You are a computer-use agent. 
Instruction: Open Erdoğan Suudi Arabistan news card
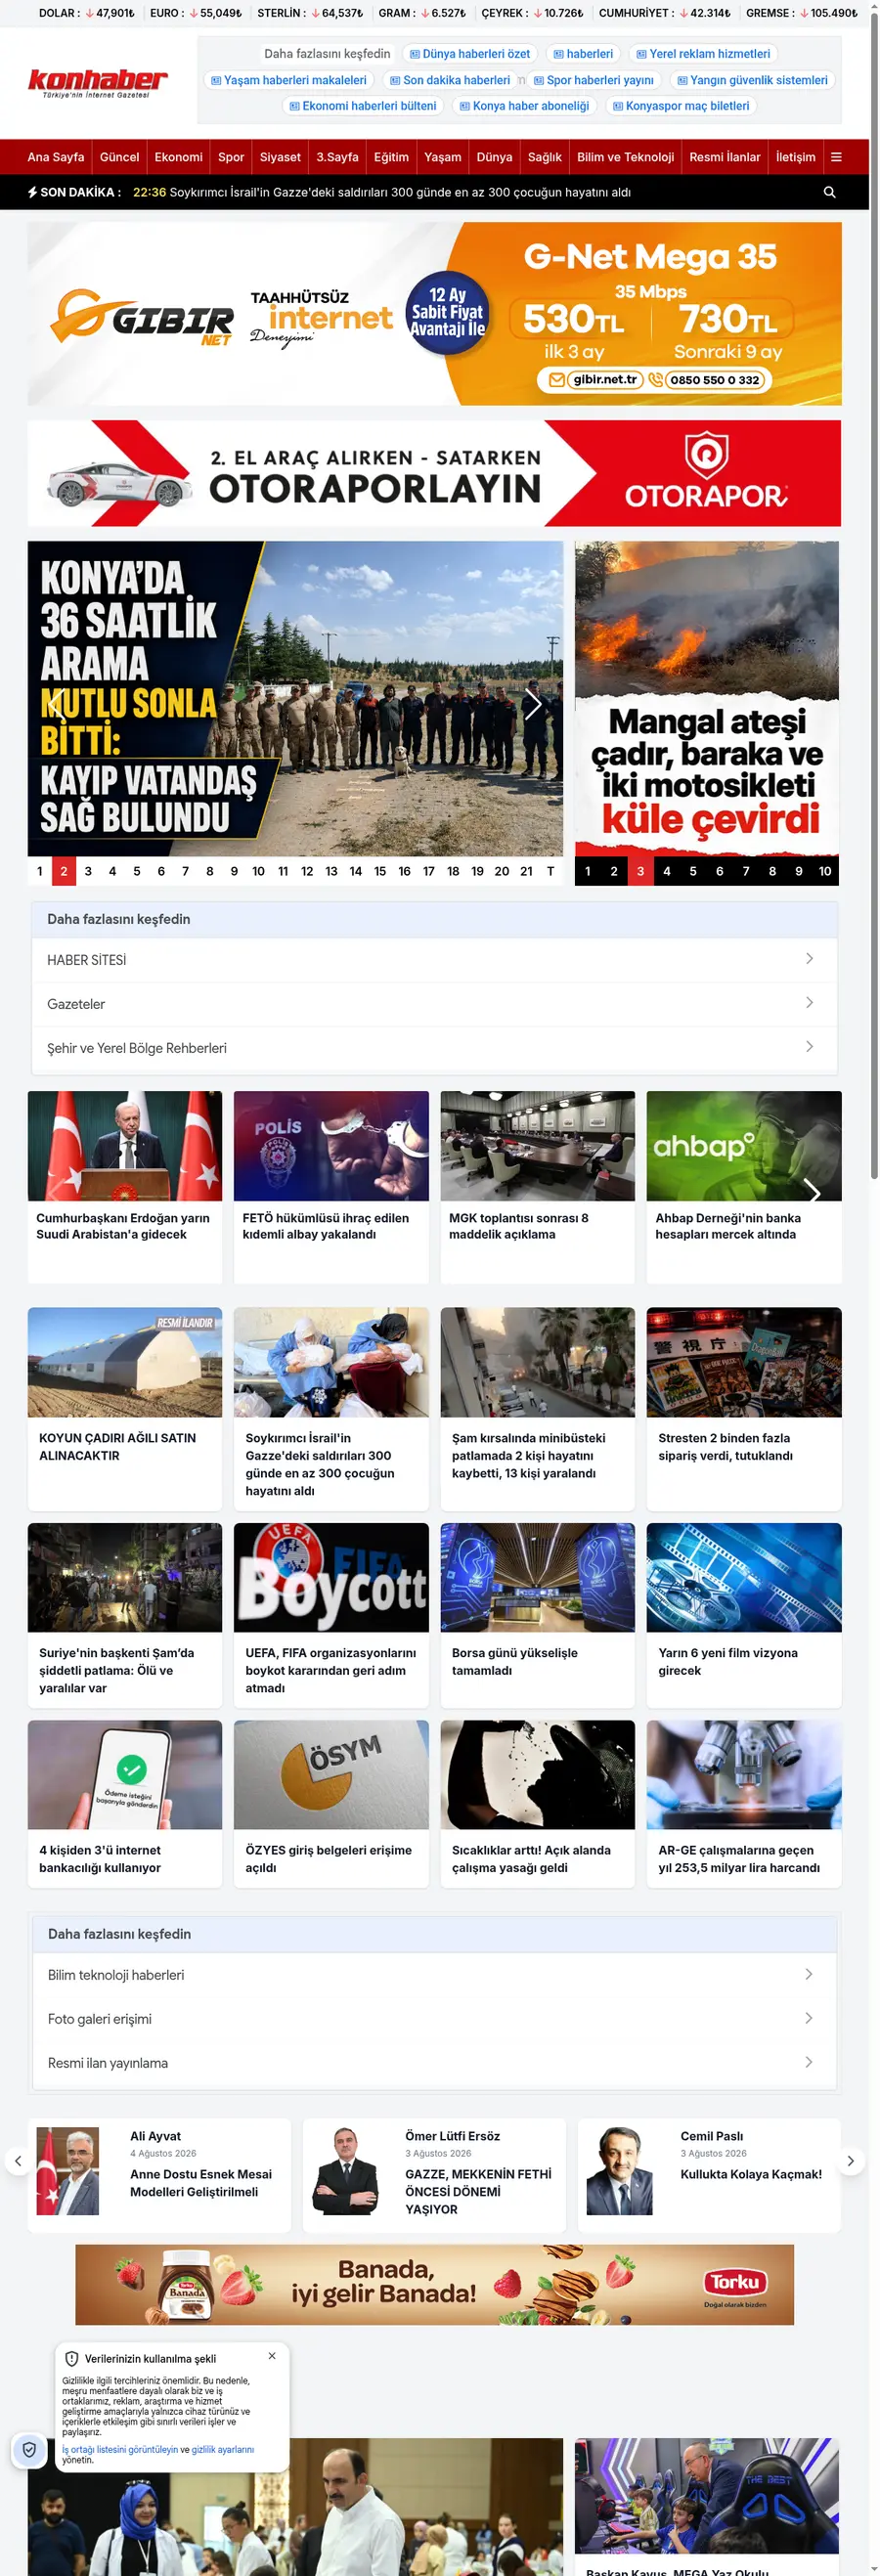(124, 1187)
